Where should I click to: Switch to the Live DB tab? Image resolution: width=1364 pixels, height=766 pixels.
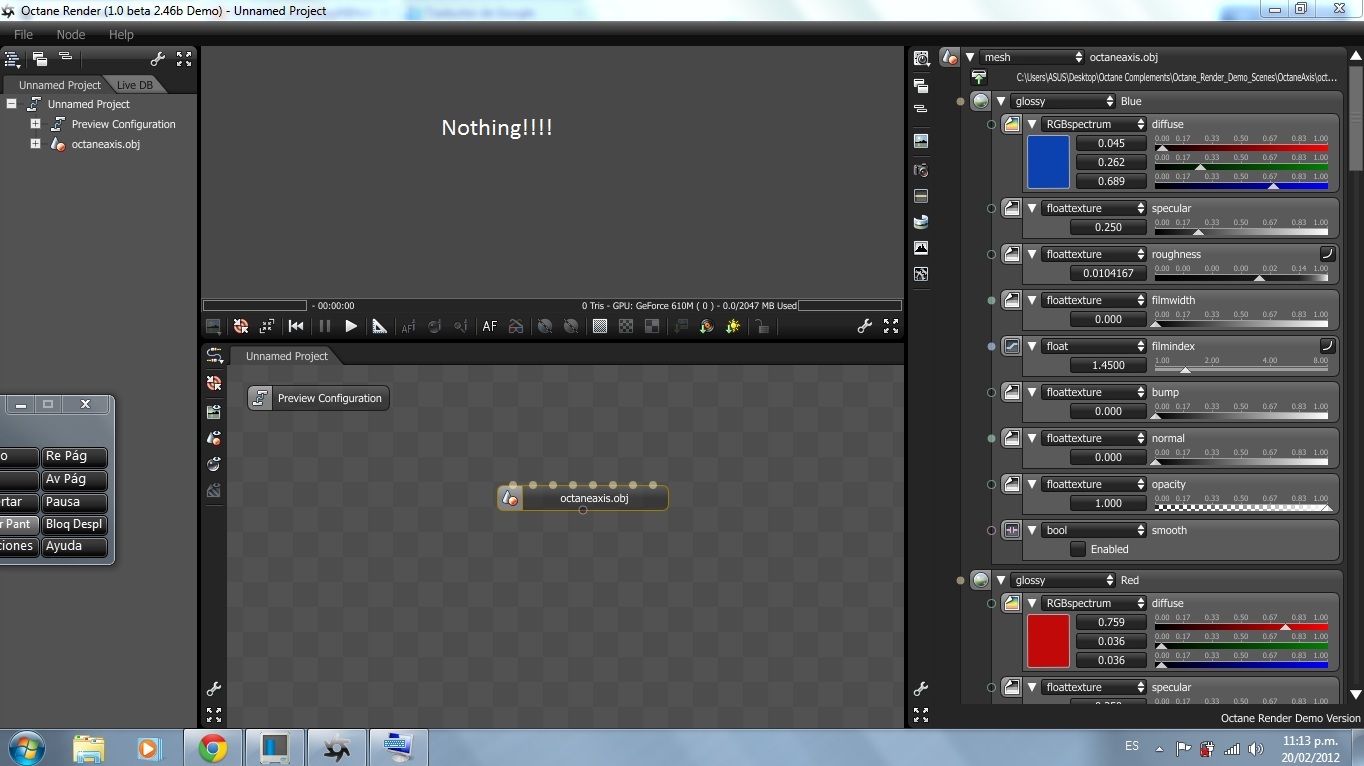(x=134, y=85)
